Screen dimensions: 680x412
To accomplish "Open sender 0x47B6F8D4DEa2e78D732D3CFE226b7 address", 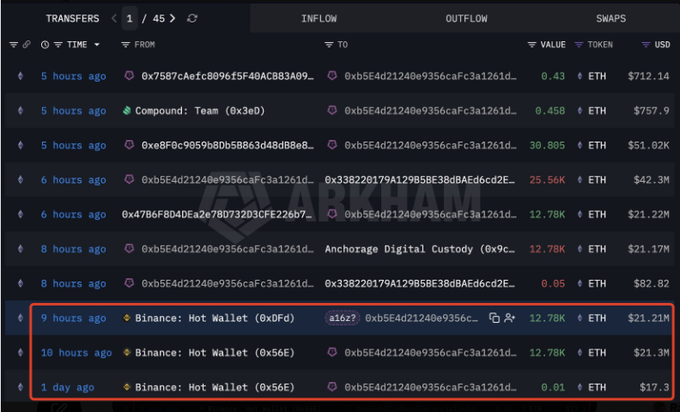I will 217,215.
